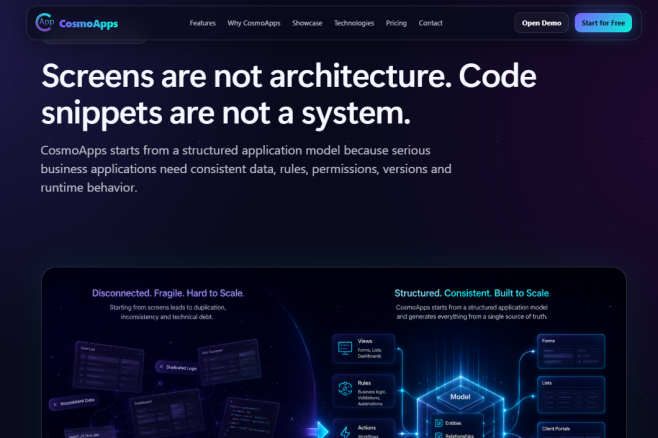Click the Model cube label
Viewport: 658px width, 438px height.
pyautogui.click(x=460, y=396)
